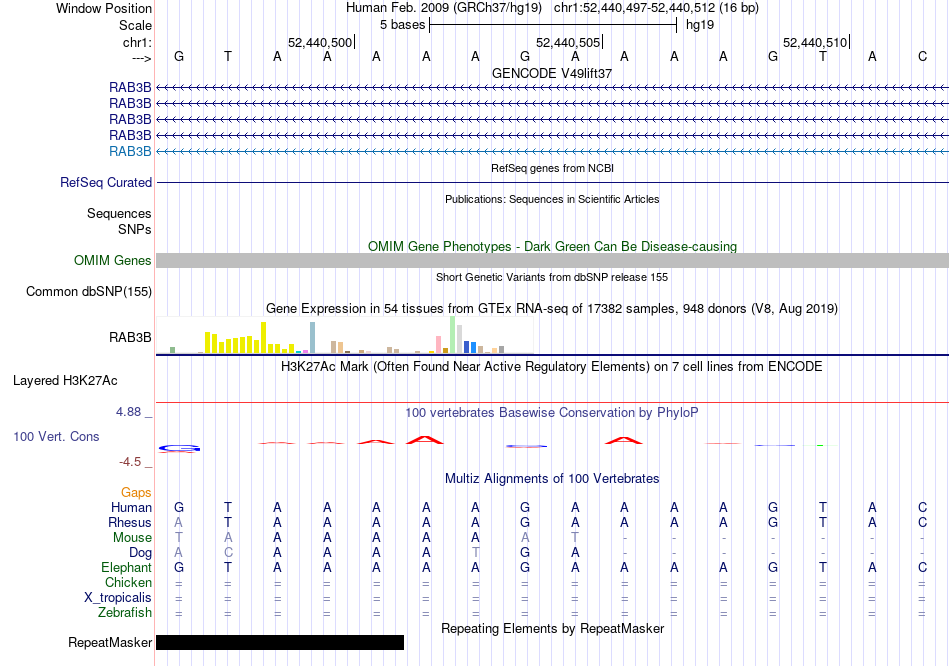Screen dimensions: 950x666
Task: Click the Mouse species label
Action: 133,538
